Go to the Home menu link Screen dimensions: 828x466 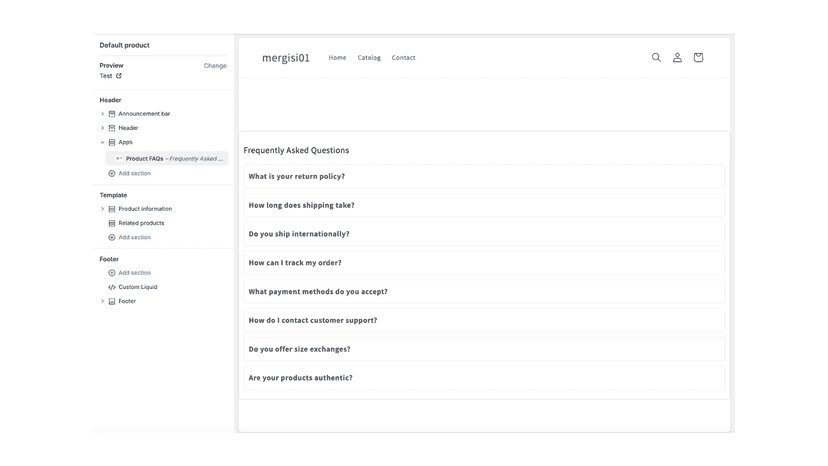point(337,58)
